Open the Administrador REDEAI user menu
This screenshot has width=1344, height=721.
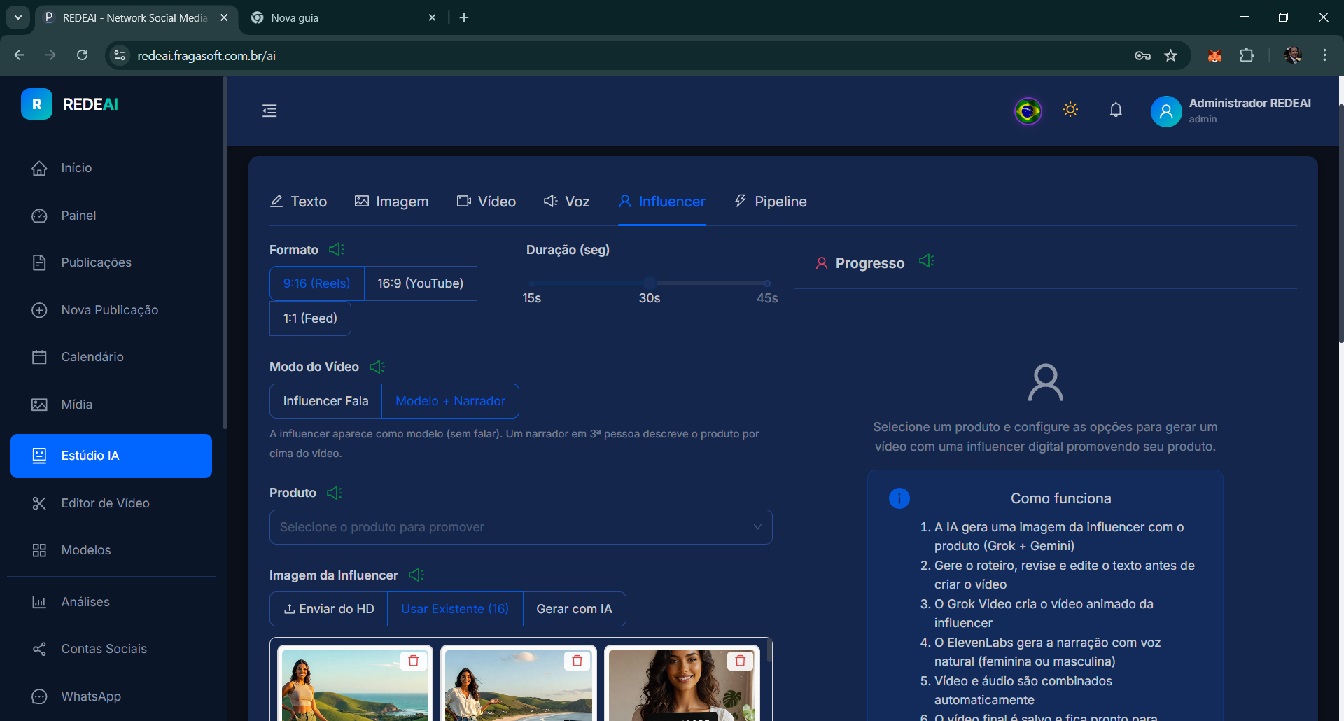(x=1230, y=110)
